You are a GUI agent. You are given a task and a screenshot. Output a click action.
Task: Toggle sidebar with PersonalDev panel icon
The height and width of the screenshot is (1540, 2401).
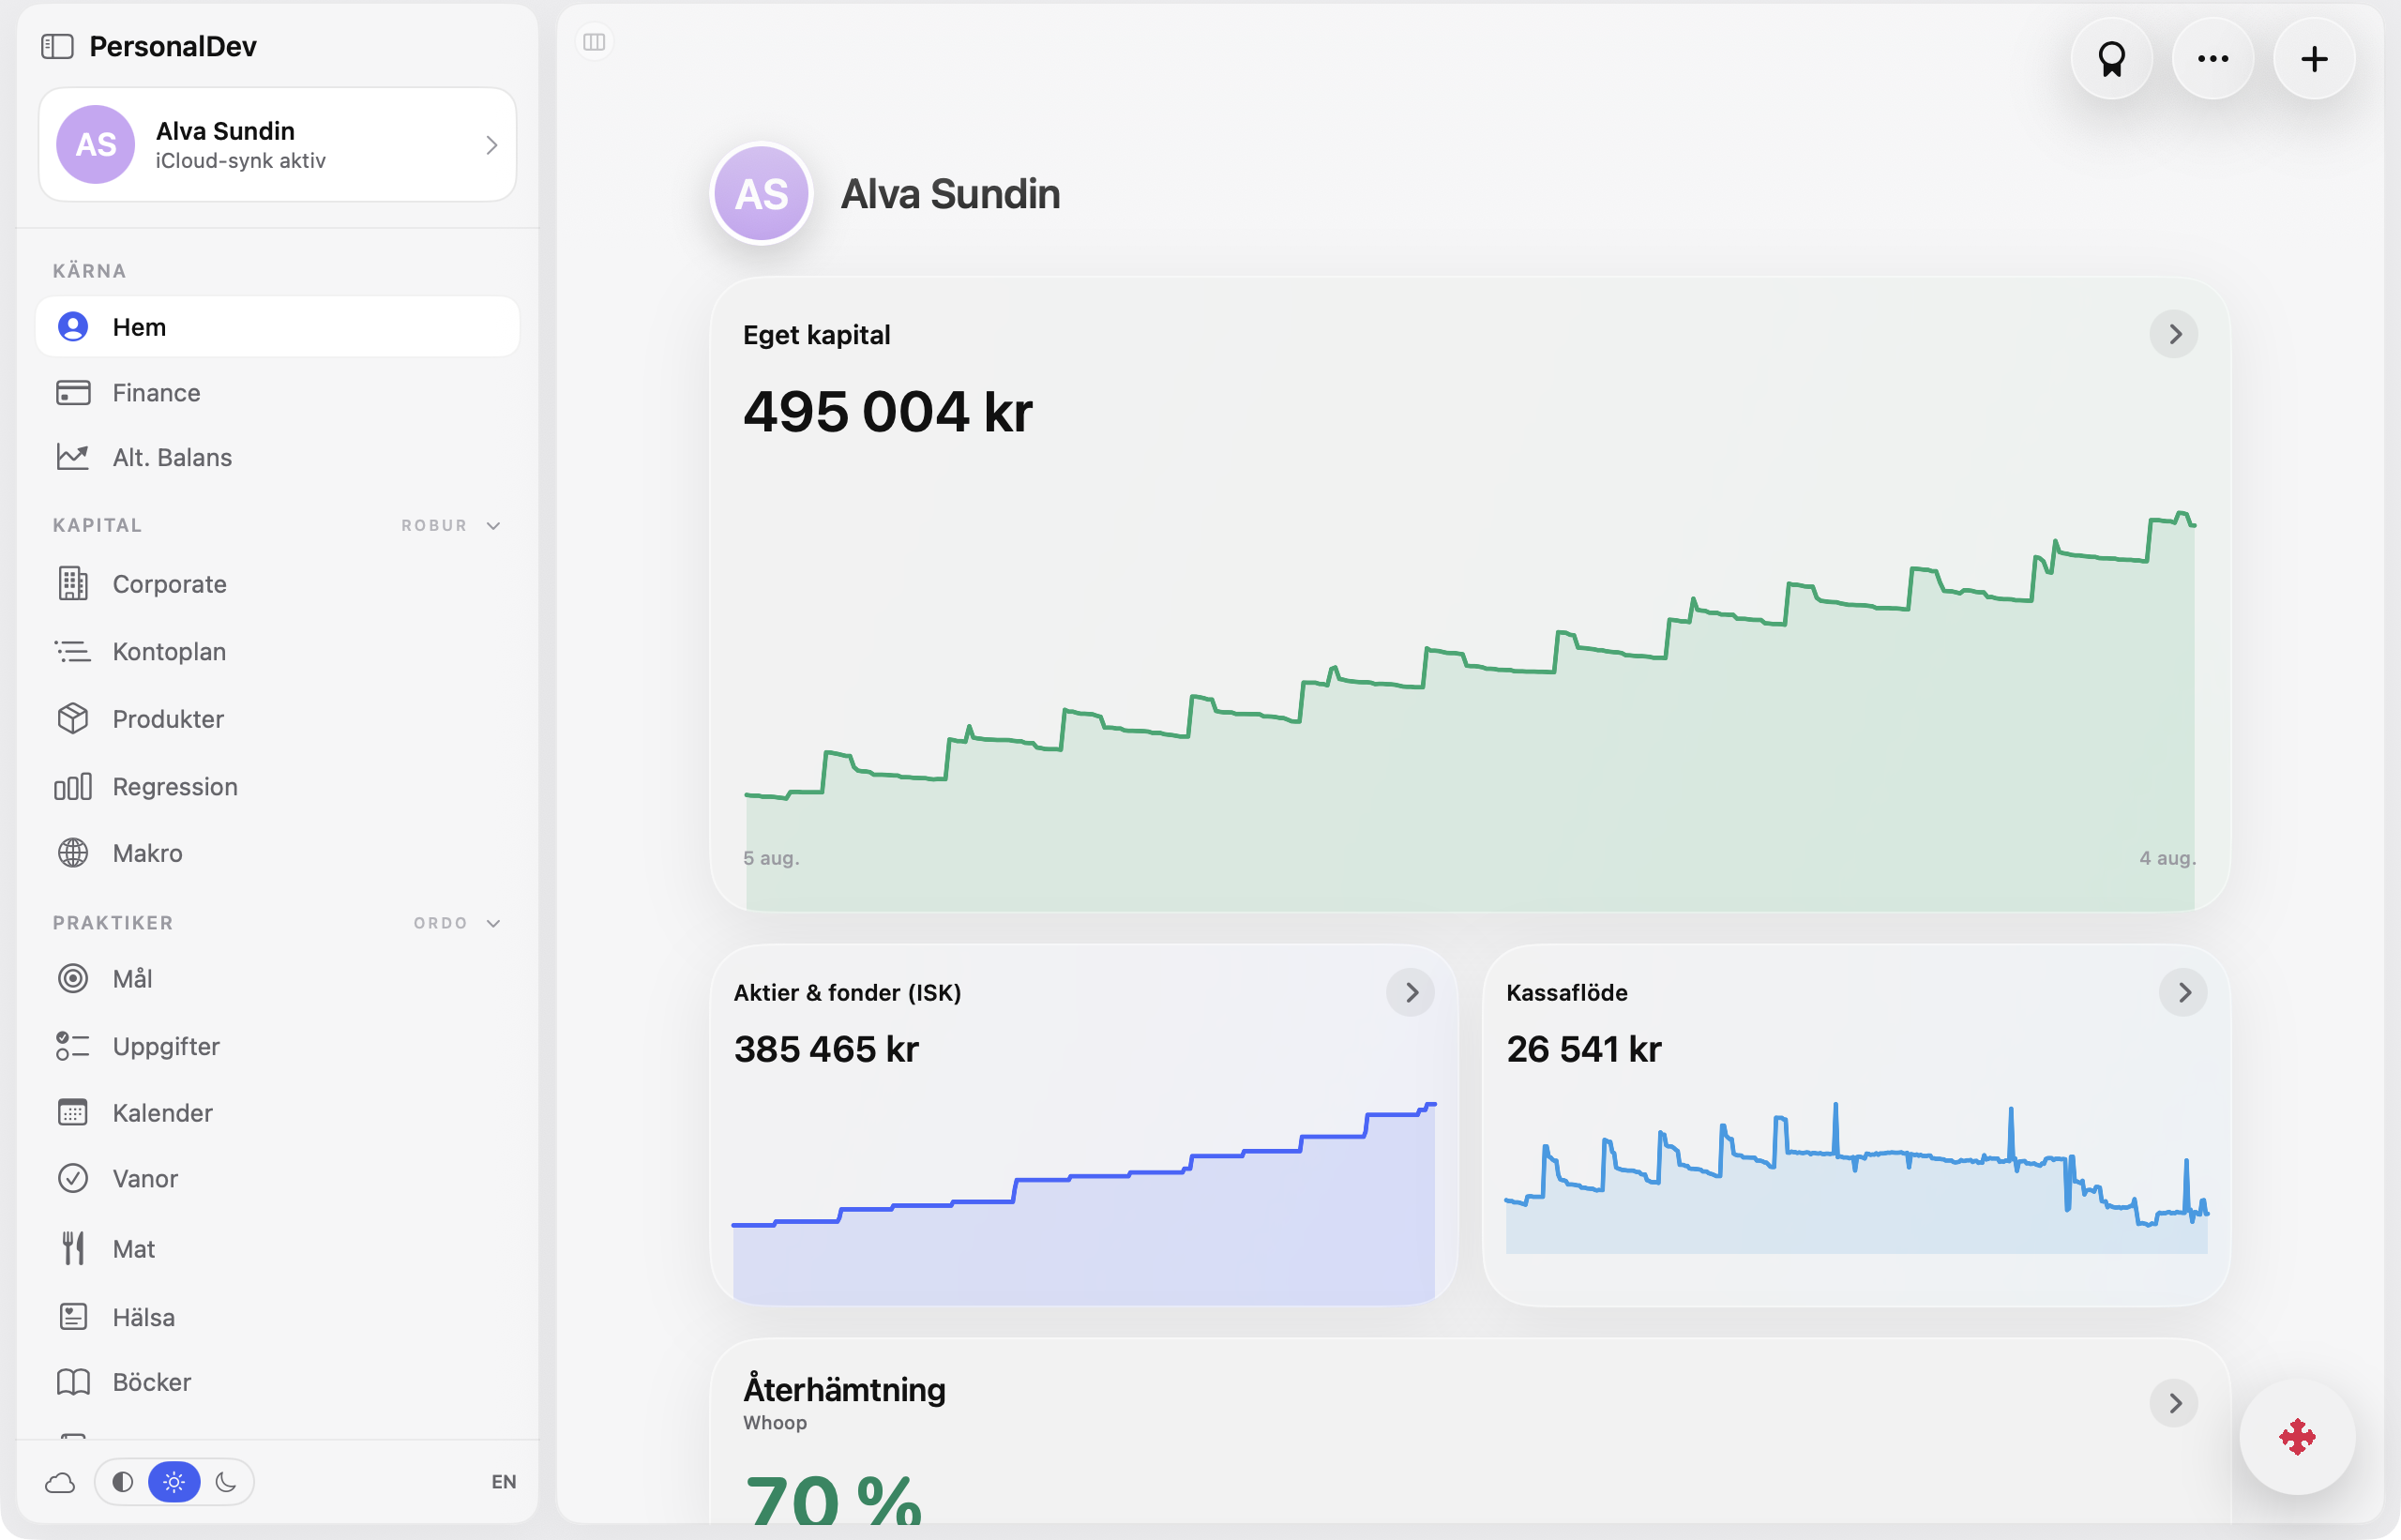point(57,46)
